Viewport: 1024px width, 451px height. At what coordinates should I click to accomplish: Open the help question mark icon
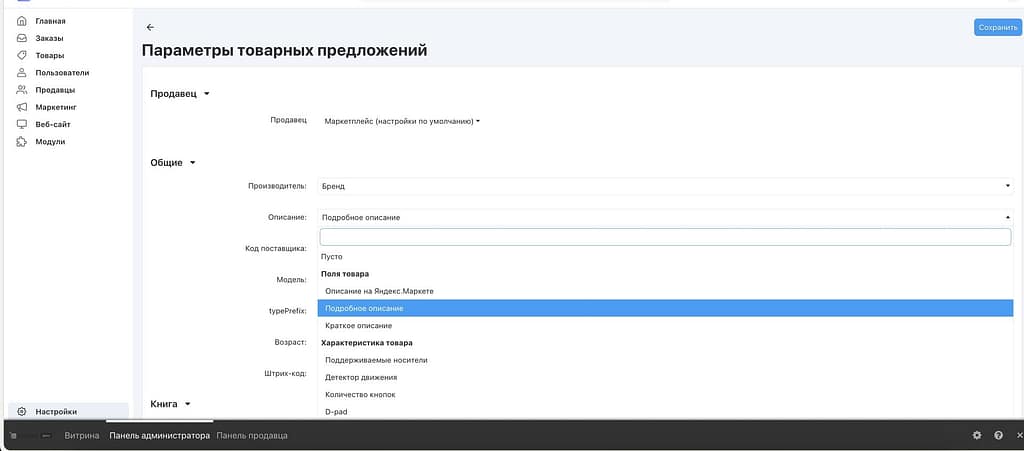[999, 435]
